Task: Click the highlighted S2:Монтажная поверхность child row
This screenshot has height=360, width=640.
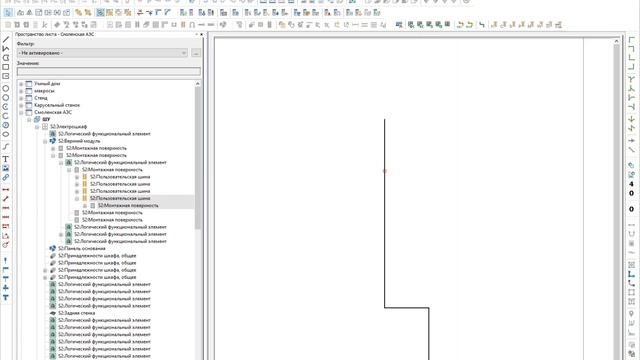Action: (x=128, y=206)
